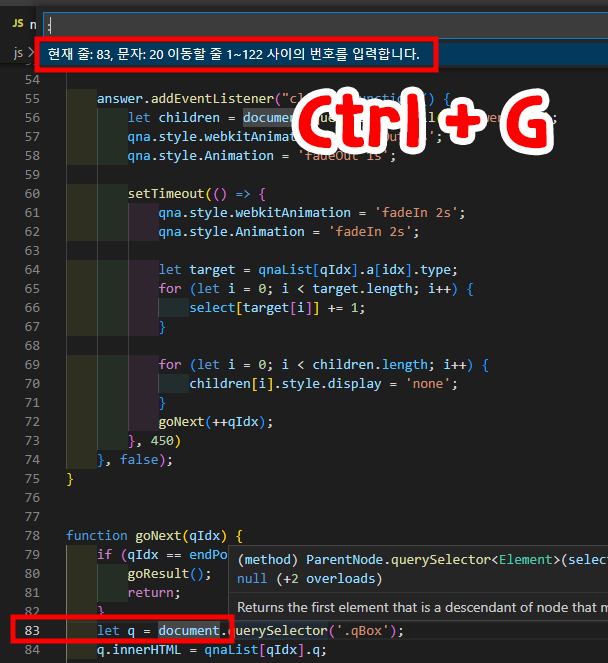Expand the breadcrumb chevron after 'js'
Screen dimensions: 608x663
pos(31,53)
